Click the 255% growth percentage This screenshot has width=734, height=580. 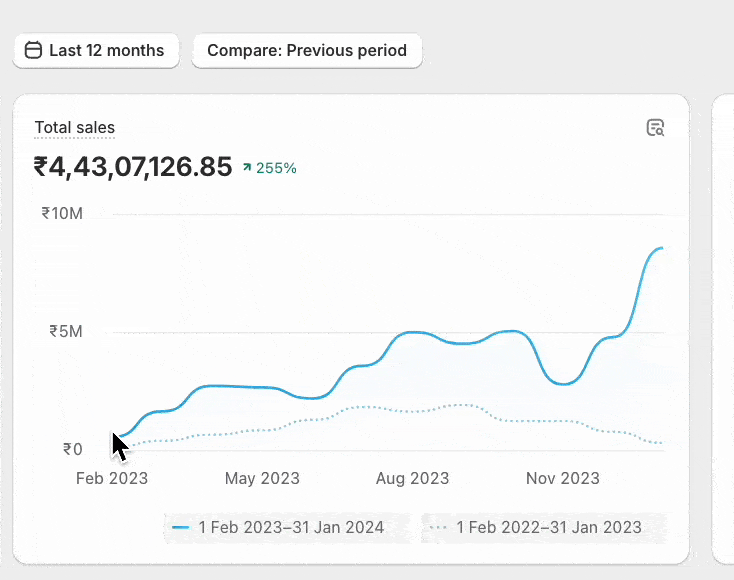(276, 168)
